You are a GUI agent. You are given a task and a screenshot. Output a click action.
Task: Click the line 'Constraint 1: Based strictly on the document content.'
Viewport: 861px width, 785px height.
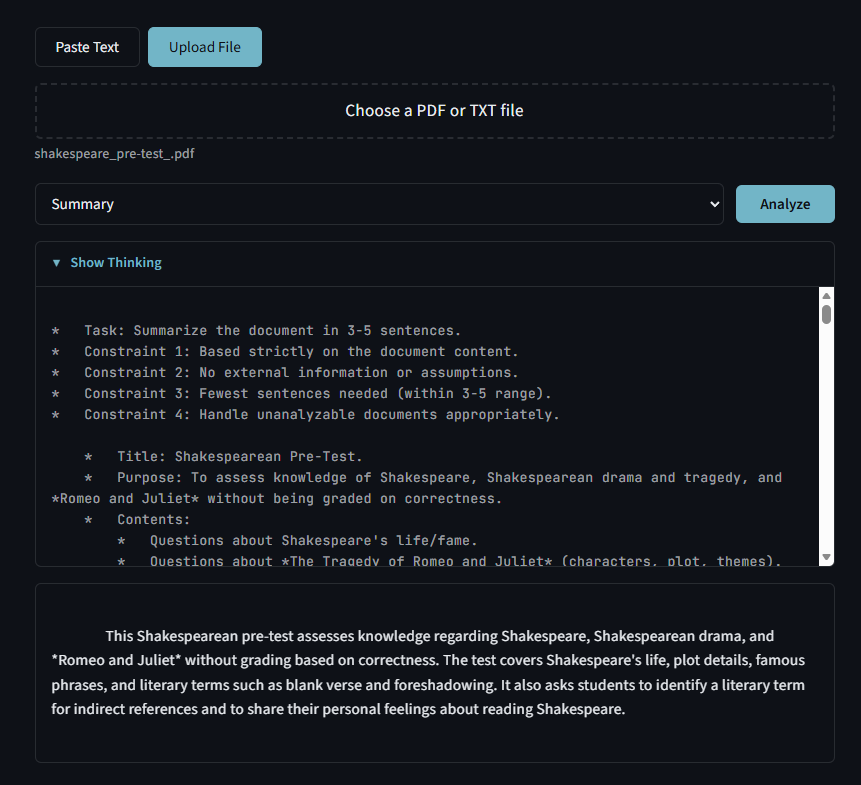301,351
